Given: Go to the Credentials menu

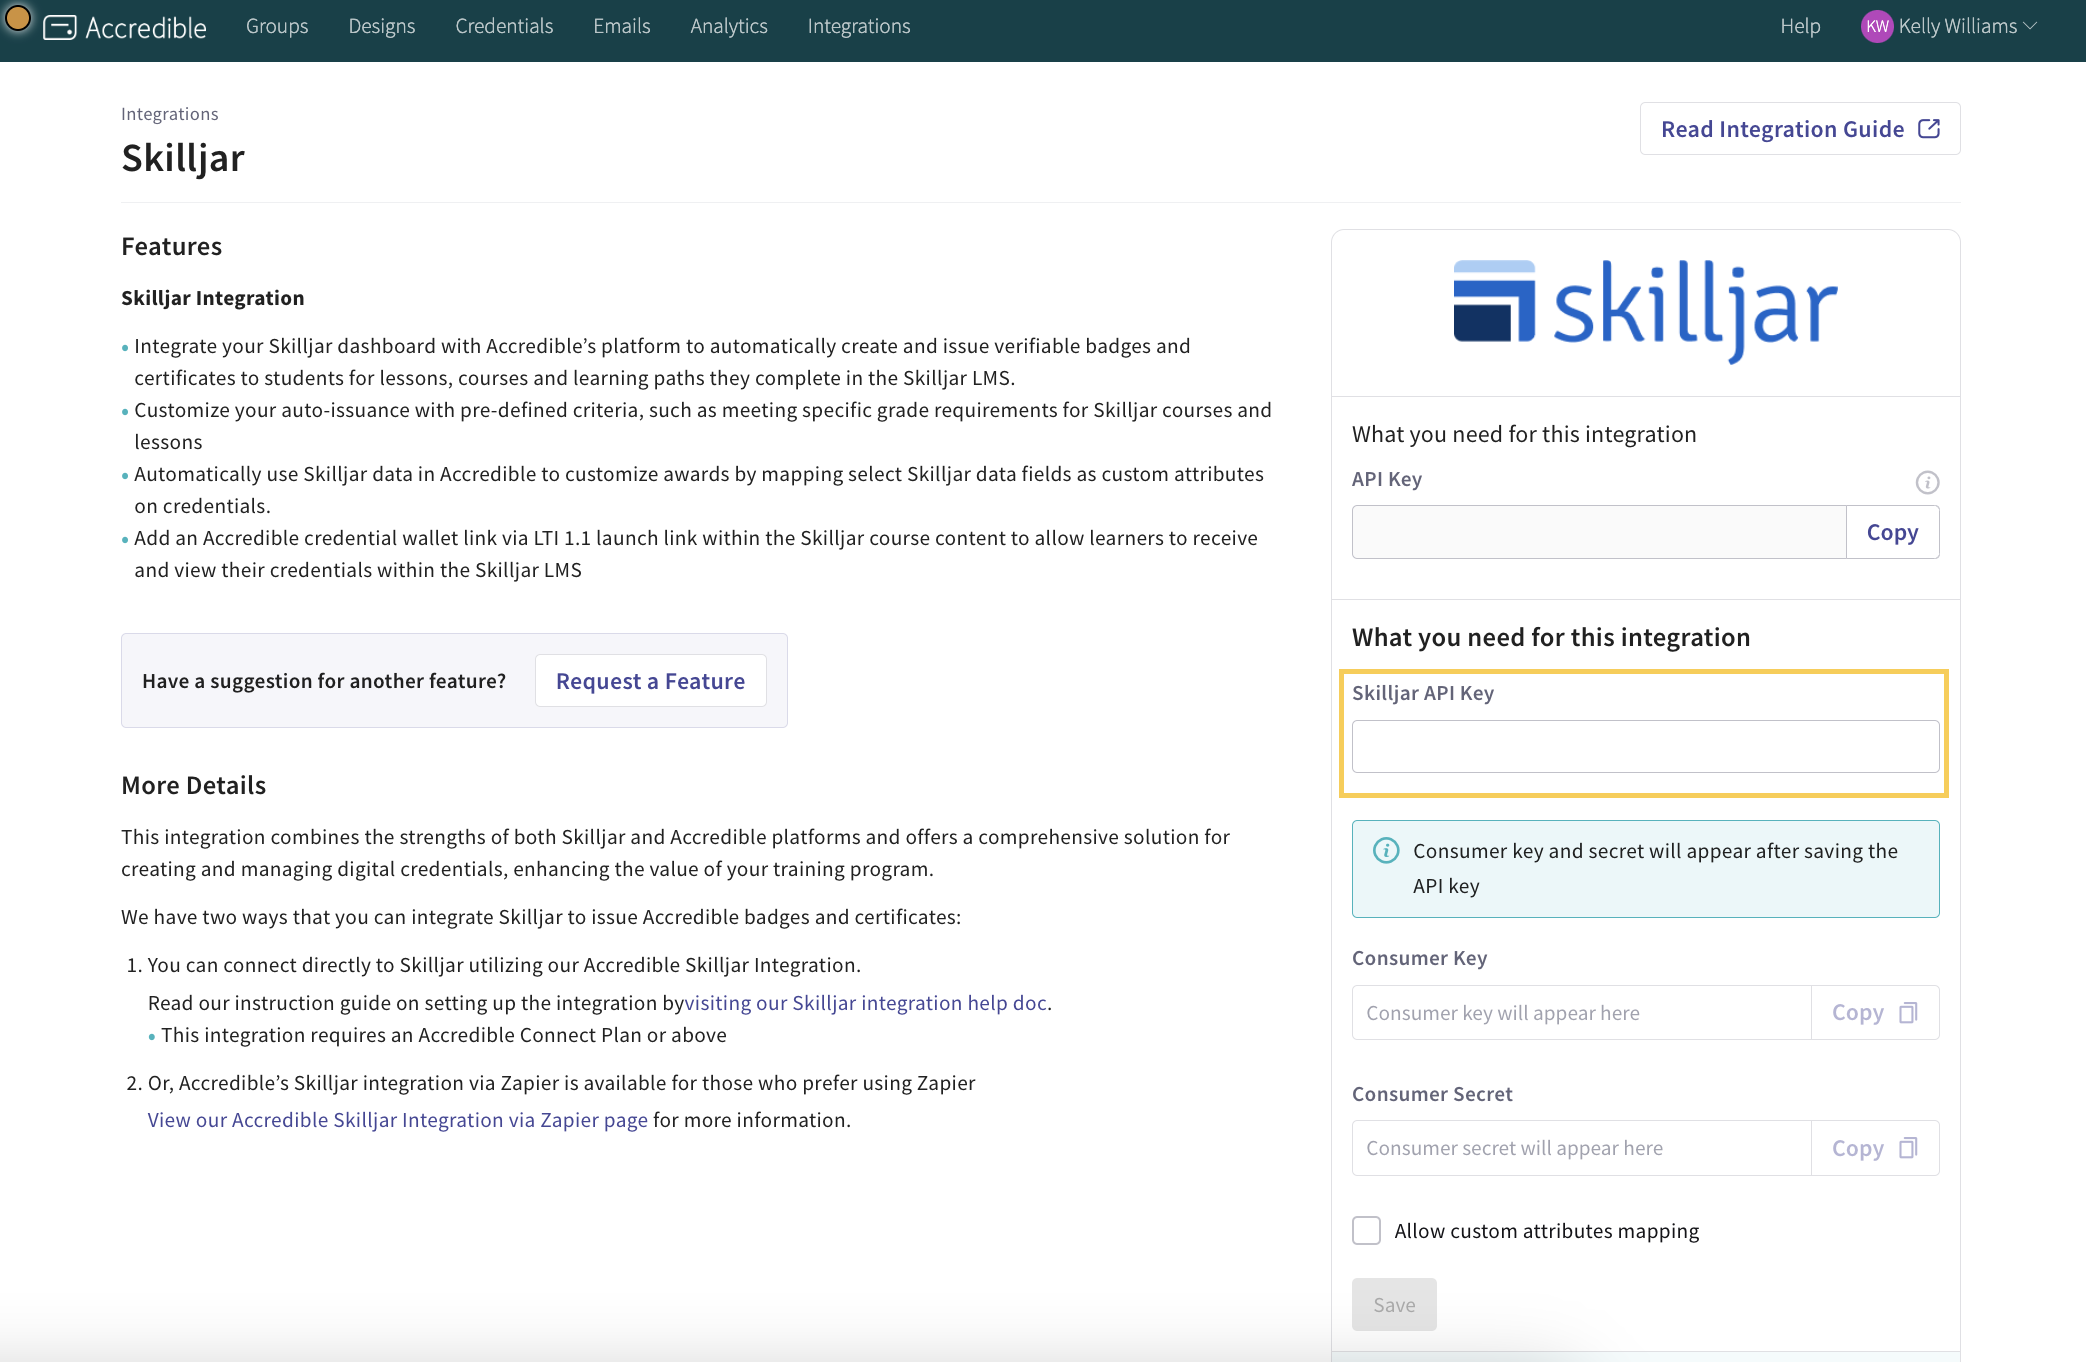Looking at the screenshot, I should click(x=504, y=27).
